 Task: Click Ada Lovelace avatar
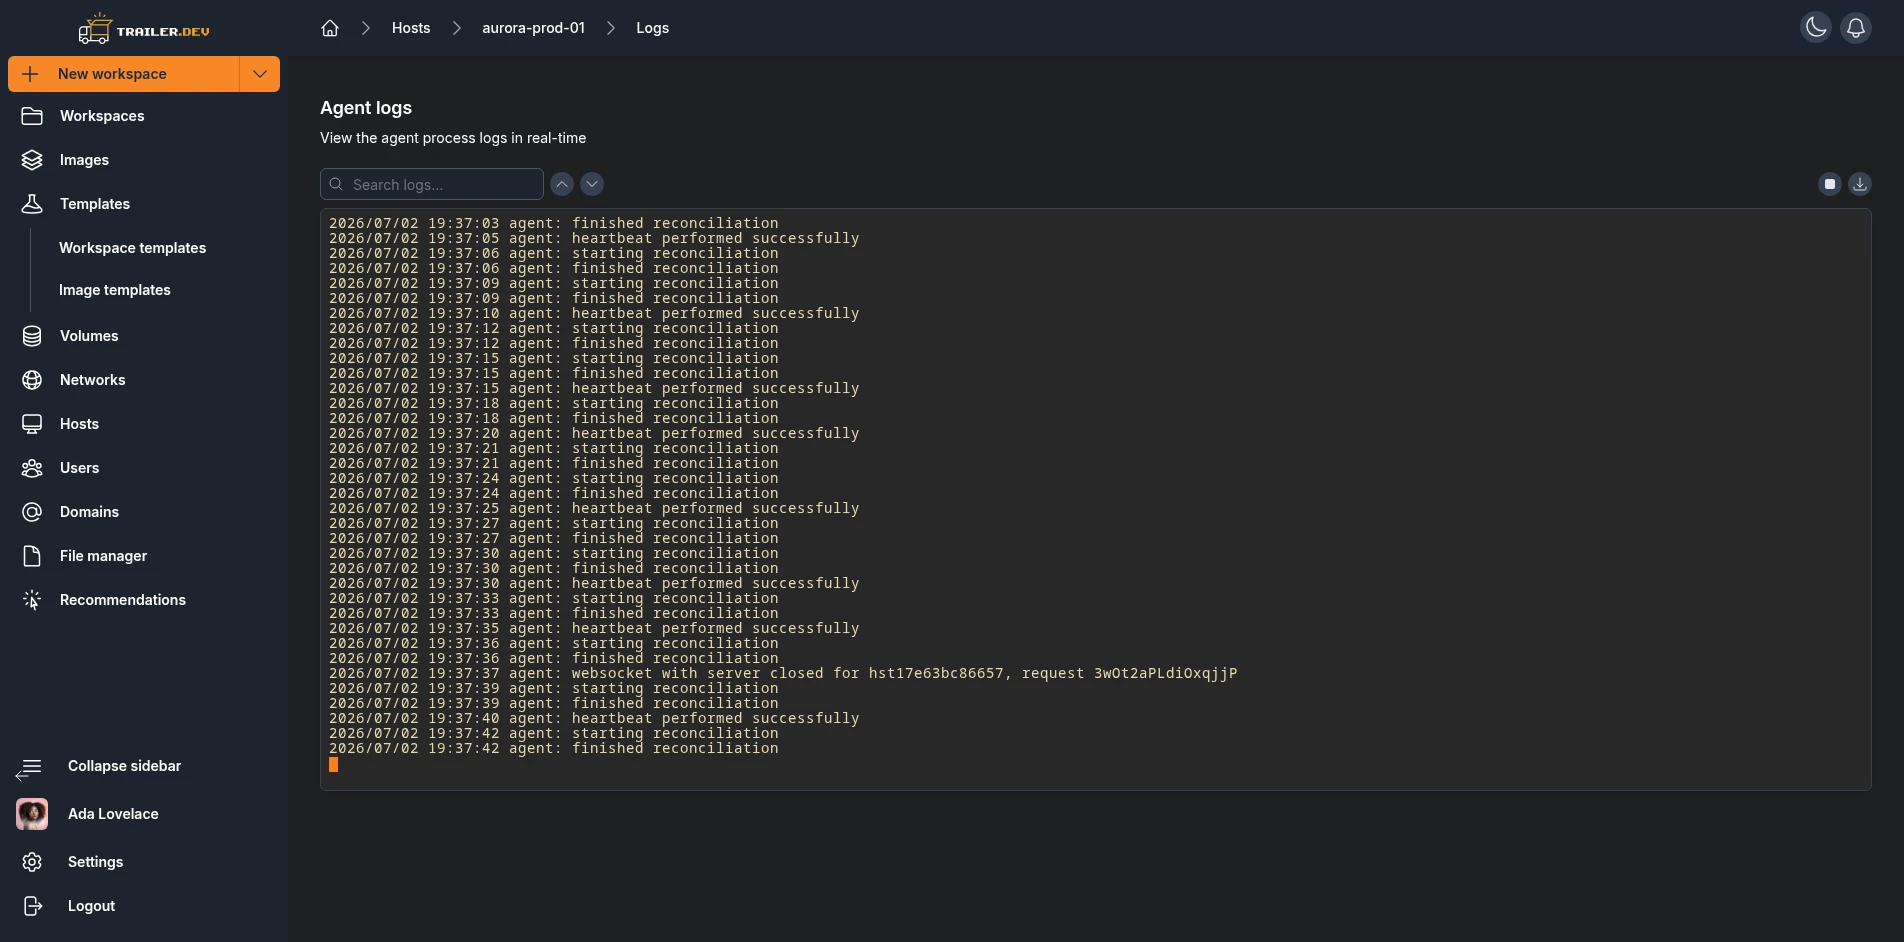point(32,814)
